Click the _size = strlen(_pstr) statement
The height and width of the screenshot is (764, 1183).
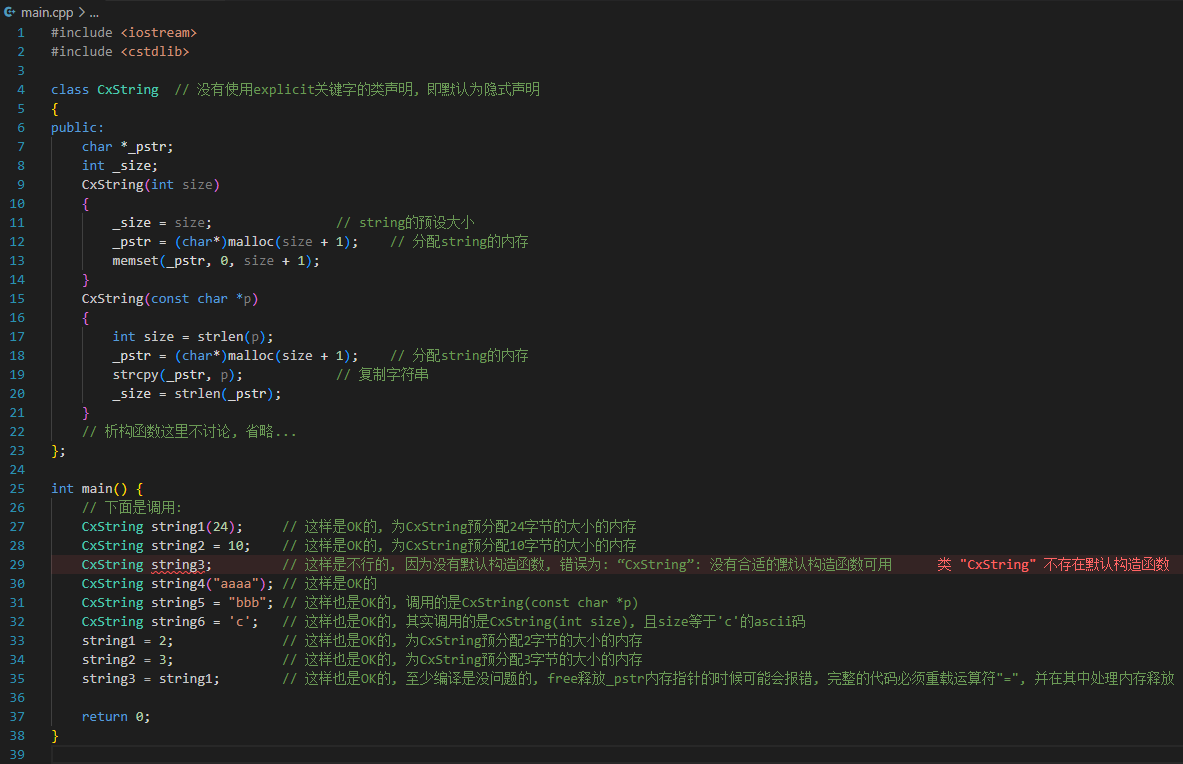pos(197,393)
